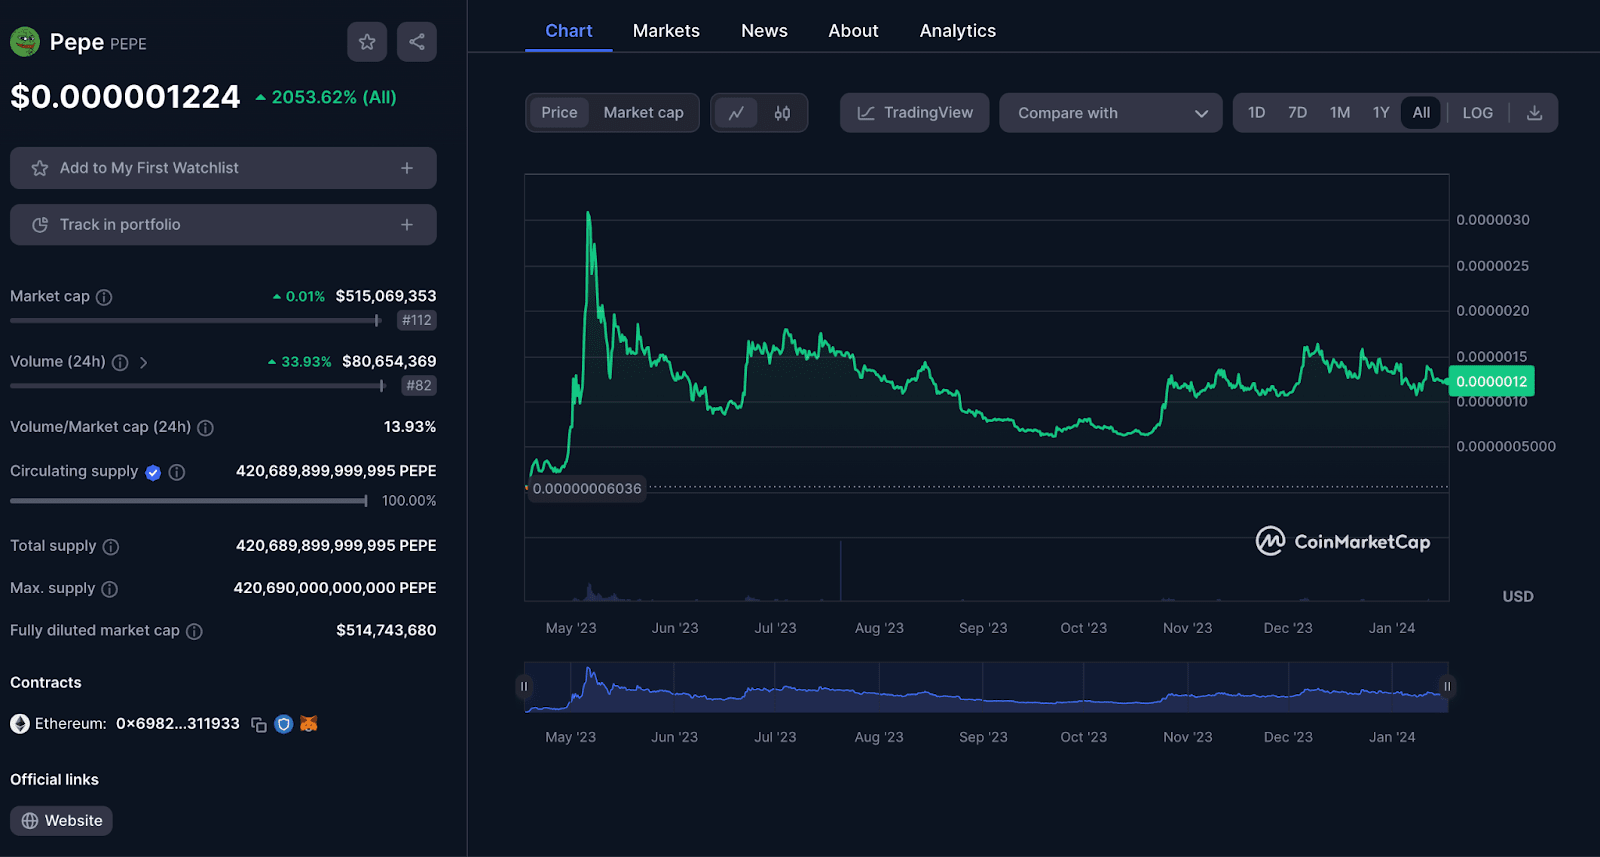The image size is (1600, 857).
Task: Select the line chart icon
Action: coord(736,113)
